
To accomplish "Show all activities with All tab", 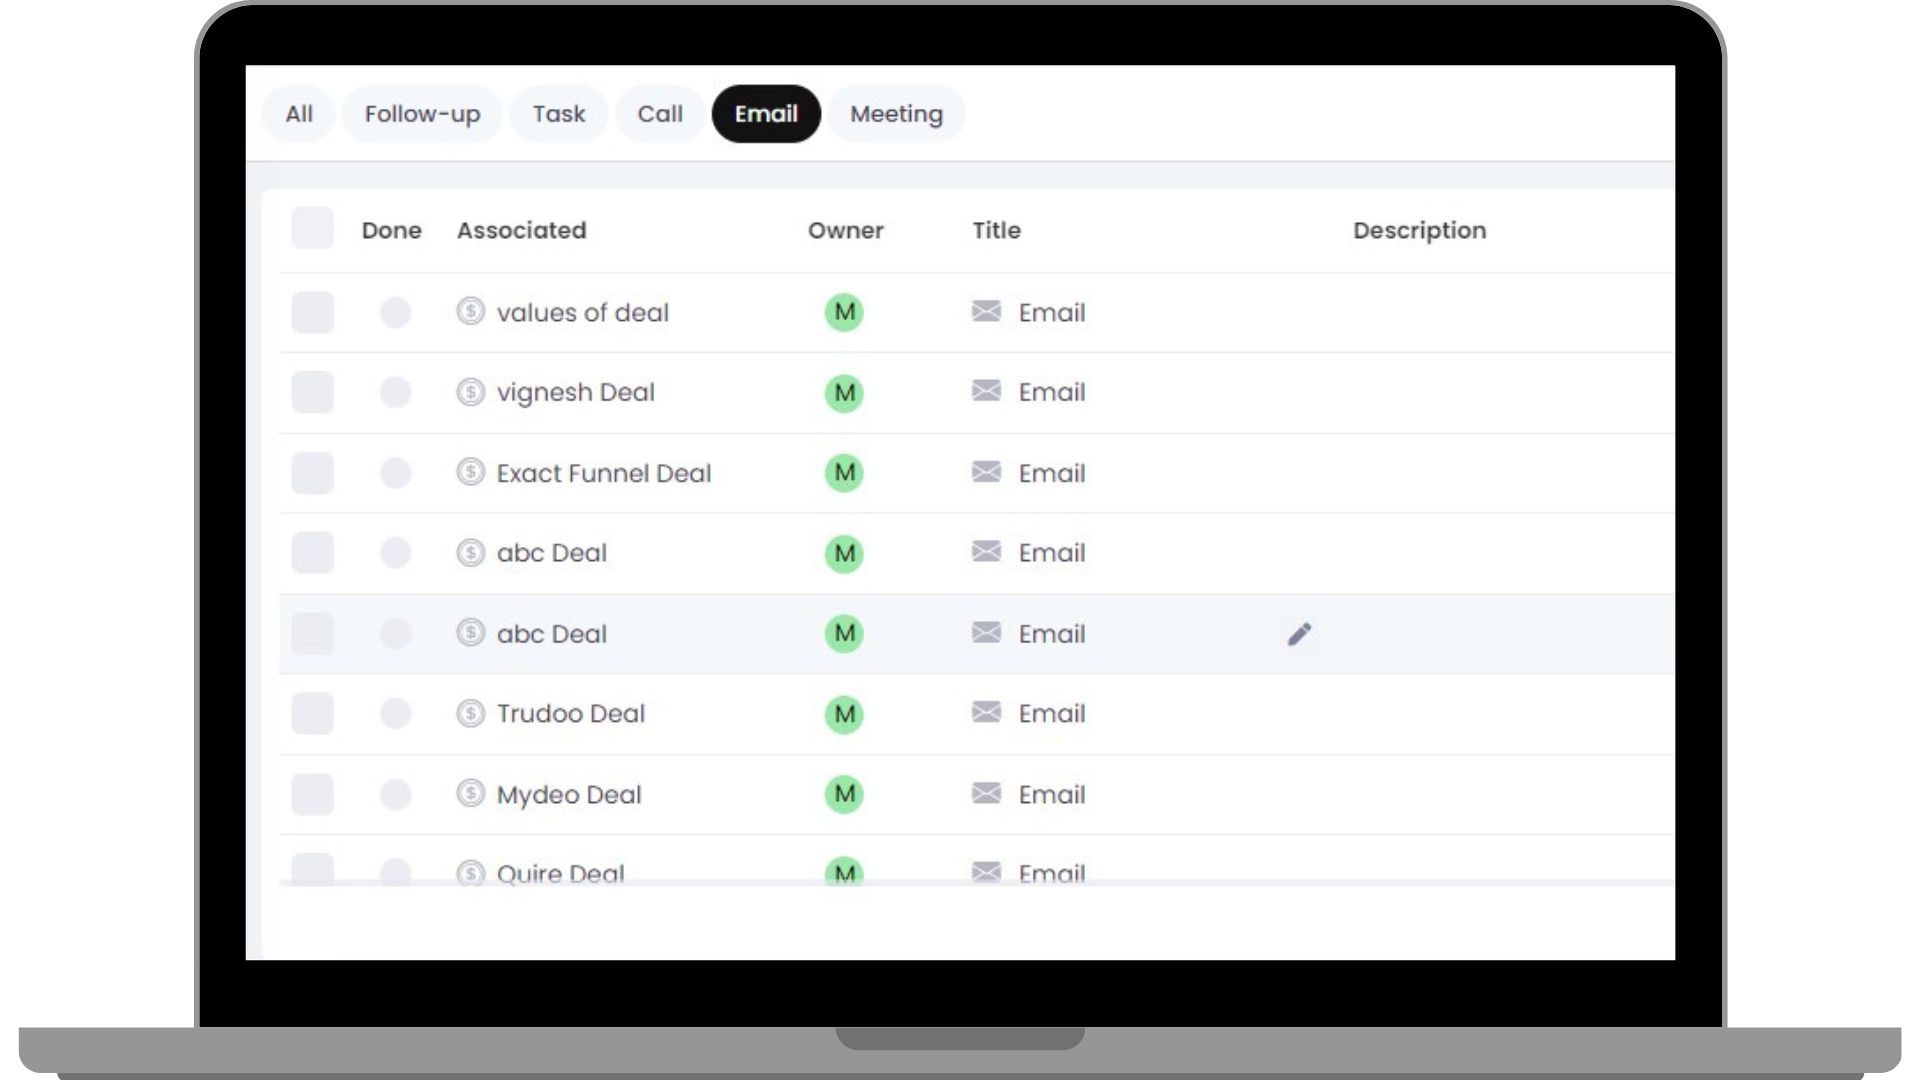I will click(298, 114).
